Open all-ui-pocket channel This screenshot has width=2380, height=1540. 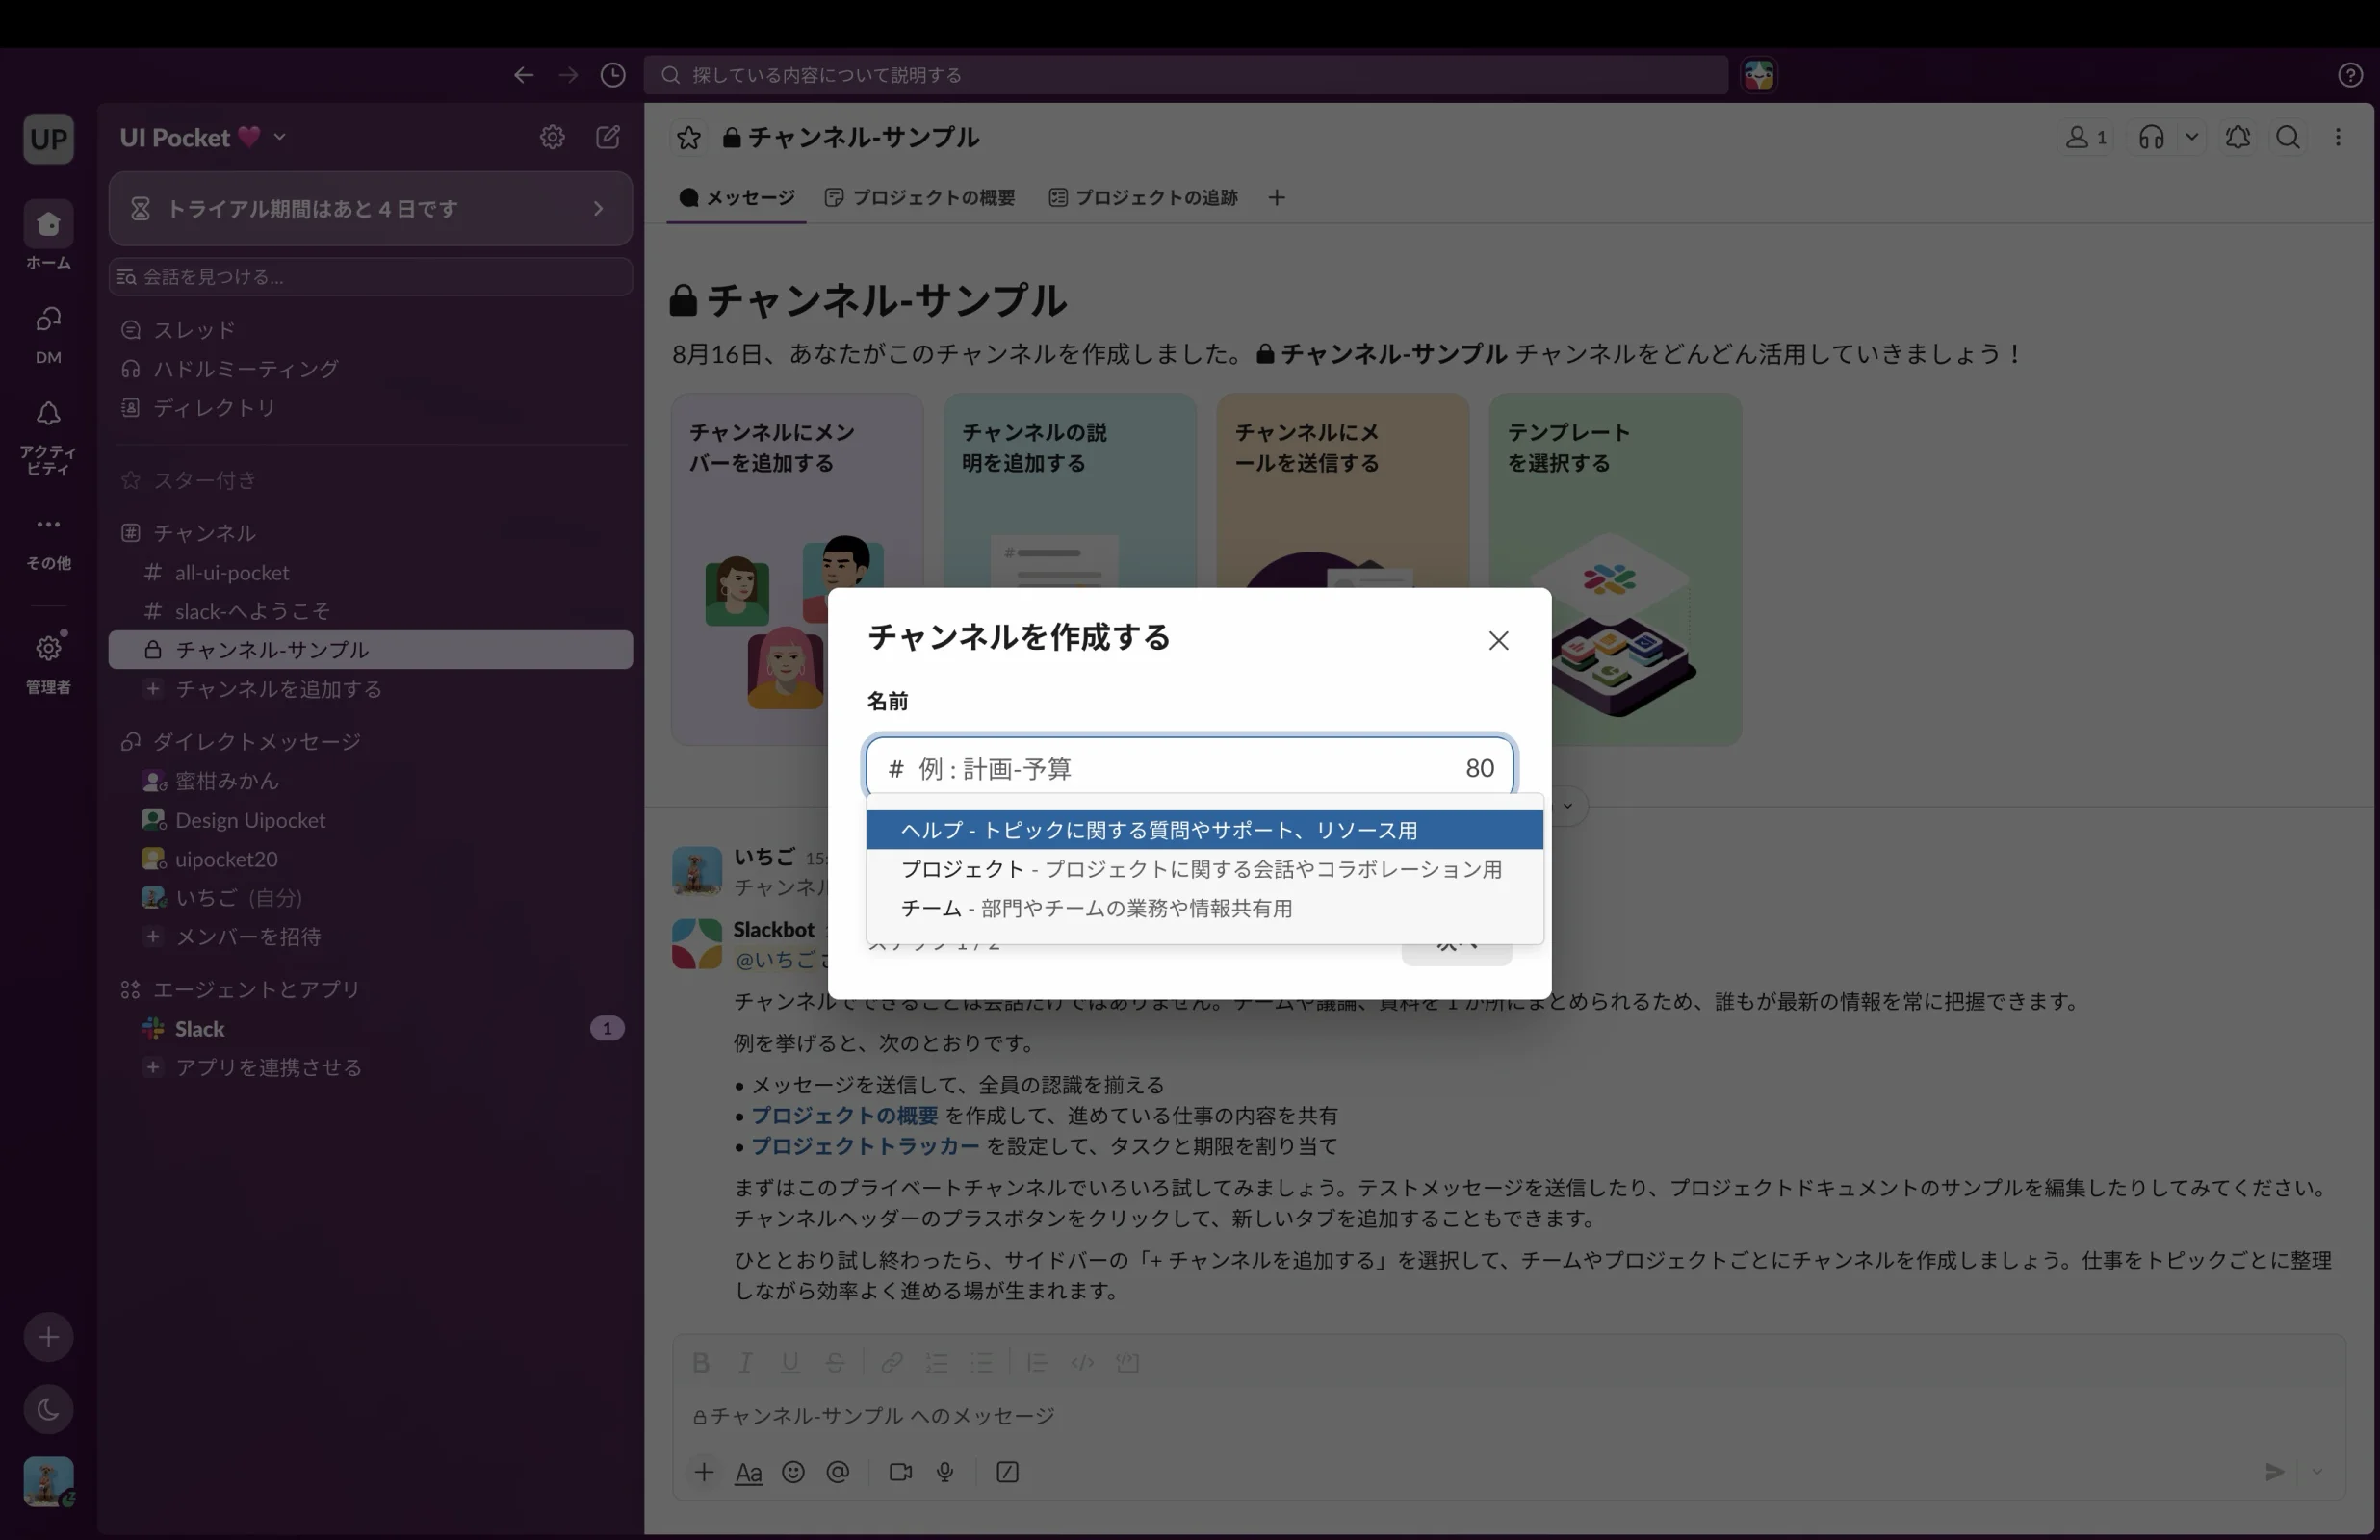[x=370, y=572]
